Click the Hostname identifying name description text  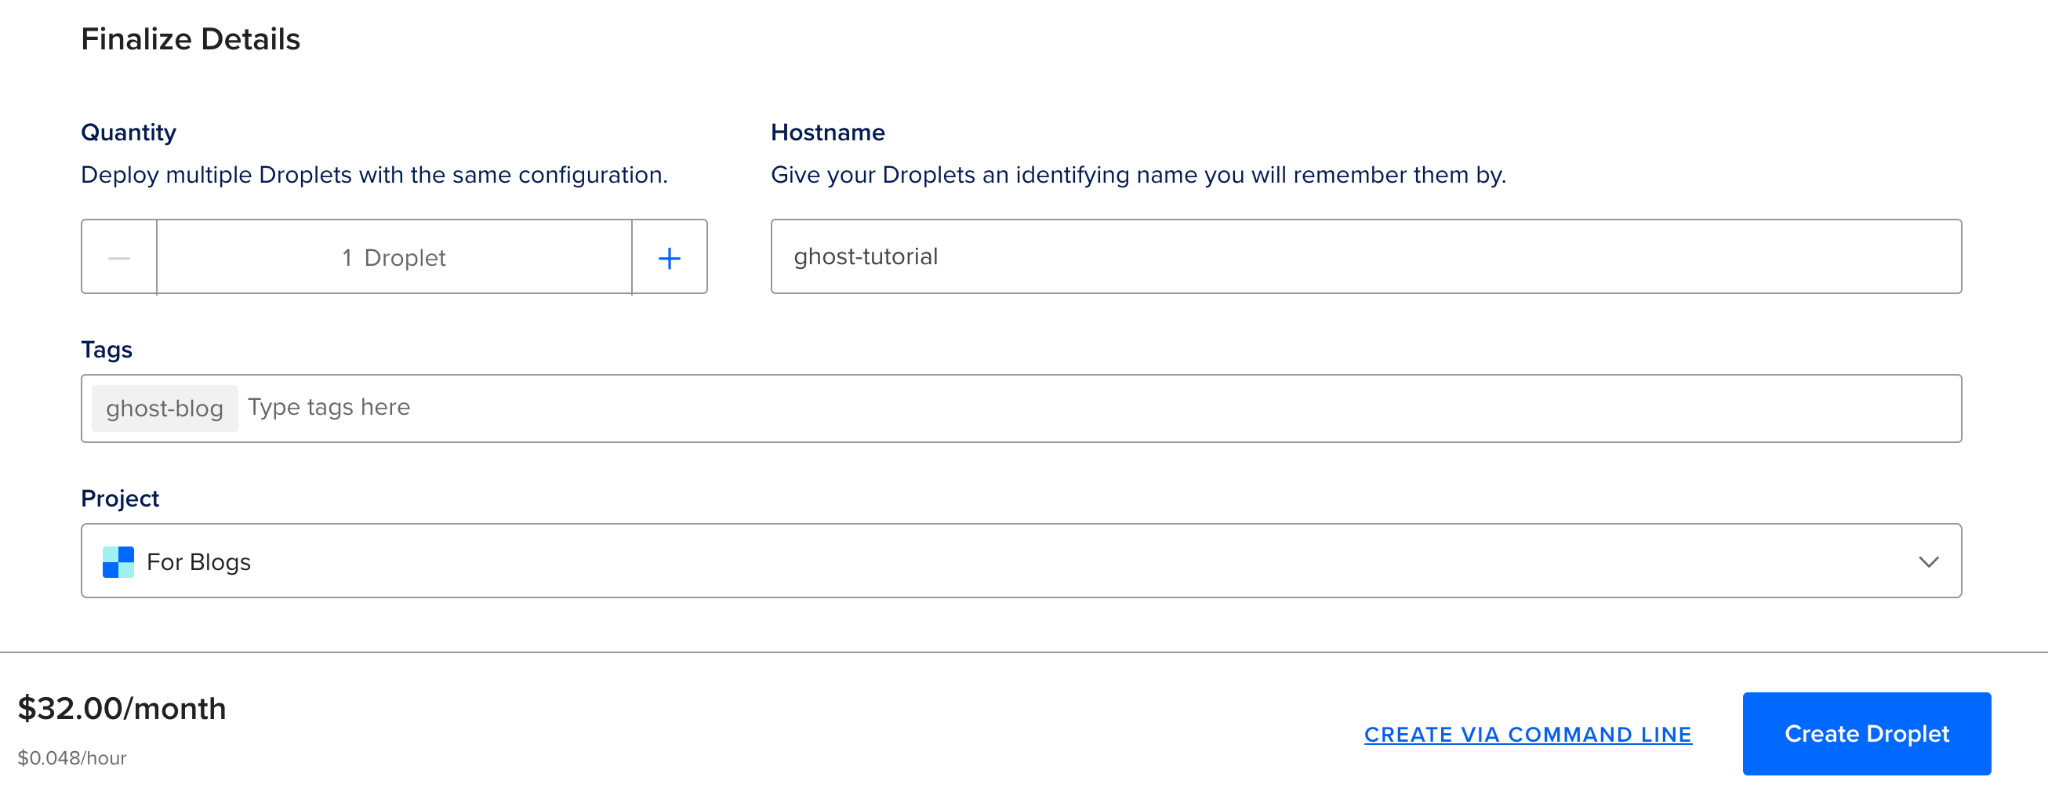click(1138, 175)
